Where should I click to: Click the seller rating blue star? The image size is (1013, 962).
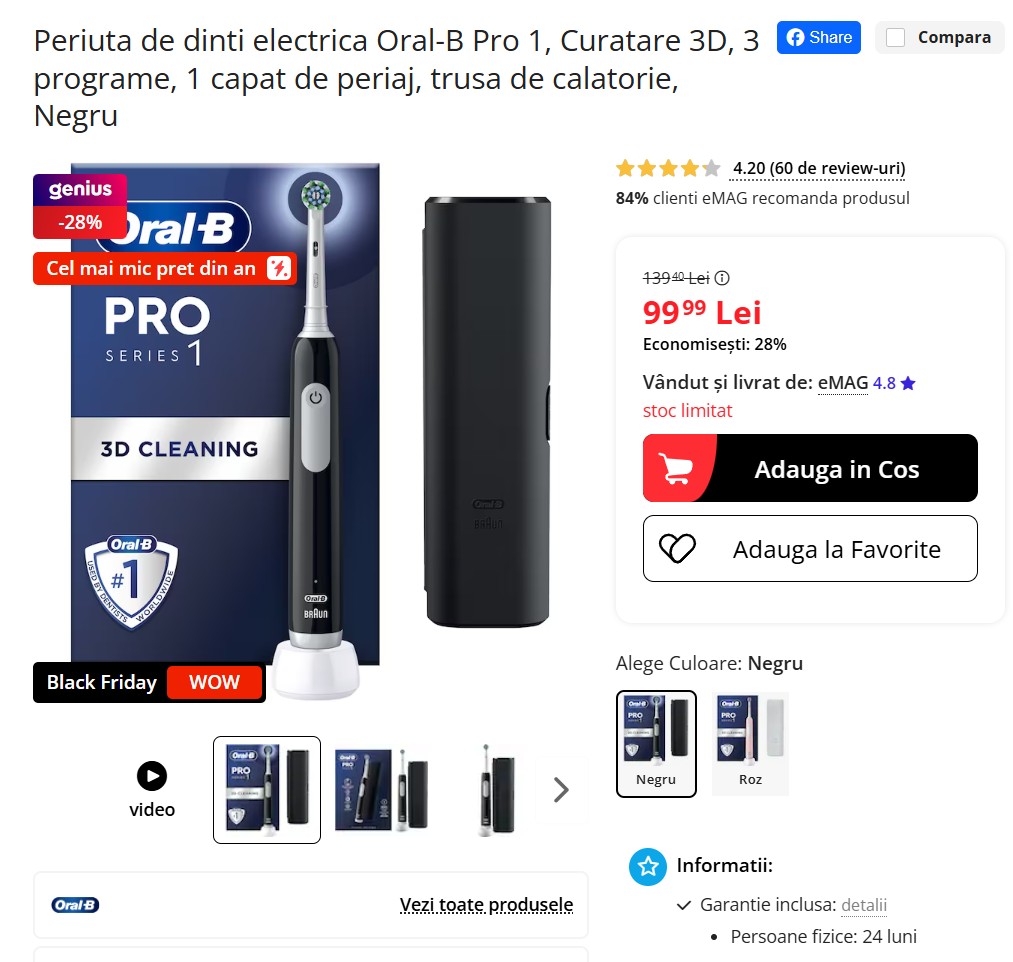click(x=908, y=383)
